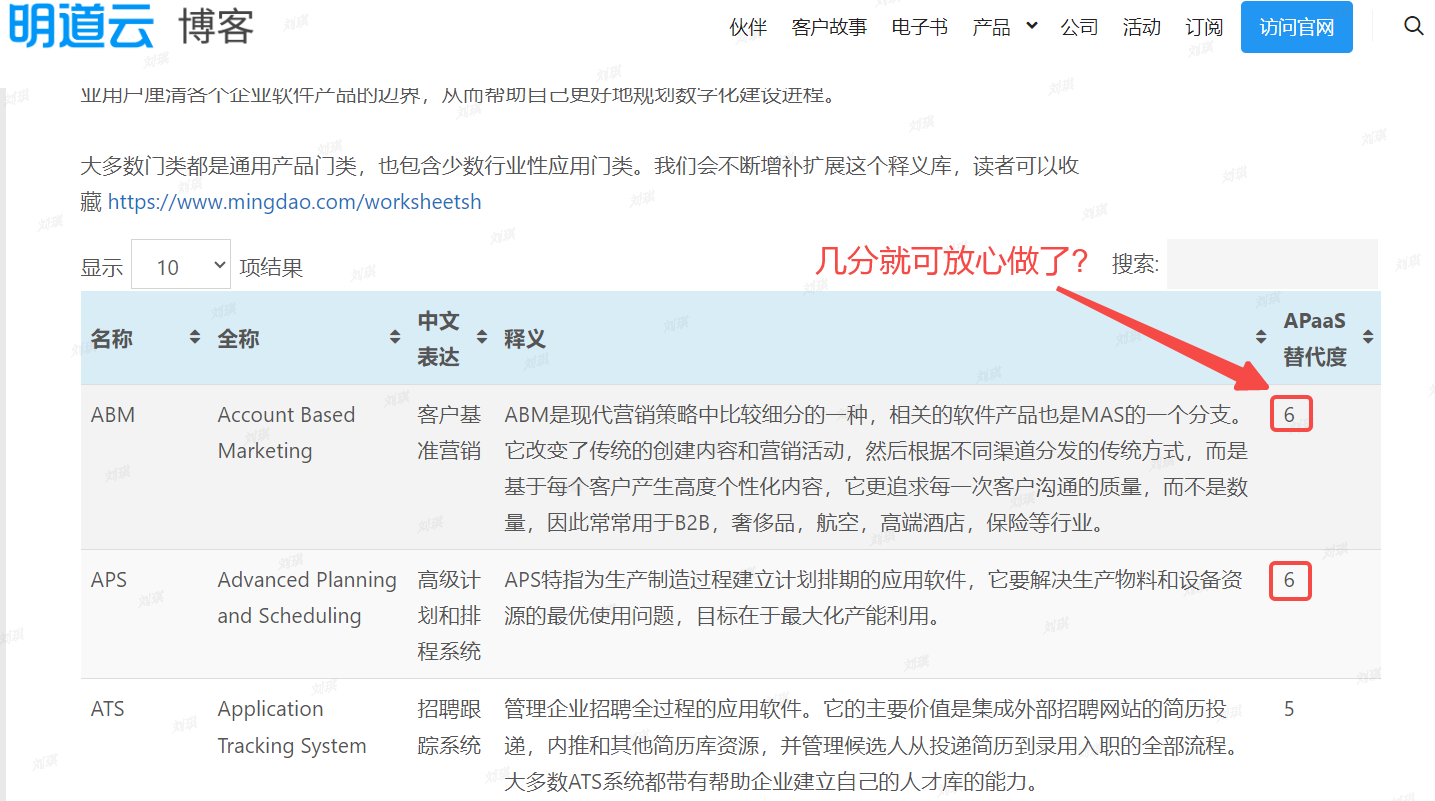The image size is (1435, 801).
Task: Click the 访问官网 button
Action: pos(1297,27)
